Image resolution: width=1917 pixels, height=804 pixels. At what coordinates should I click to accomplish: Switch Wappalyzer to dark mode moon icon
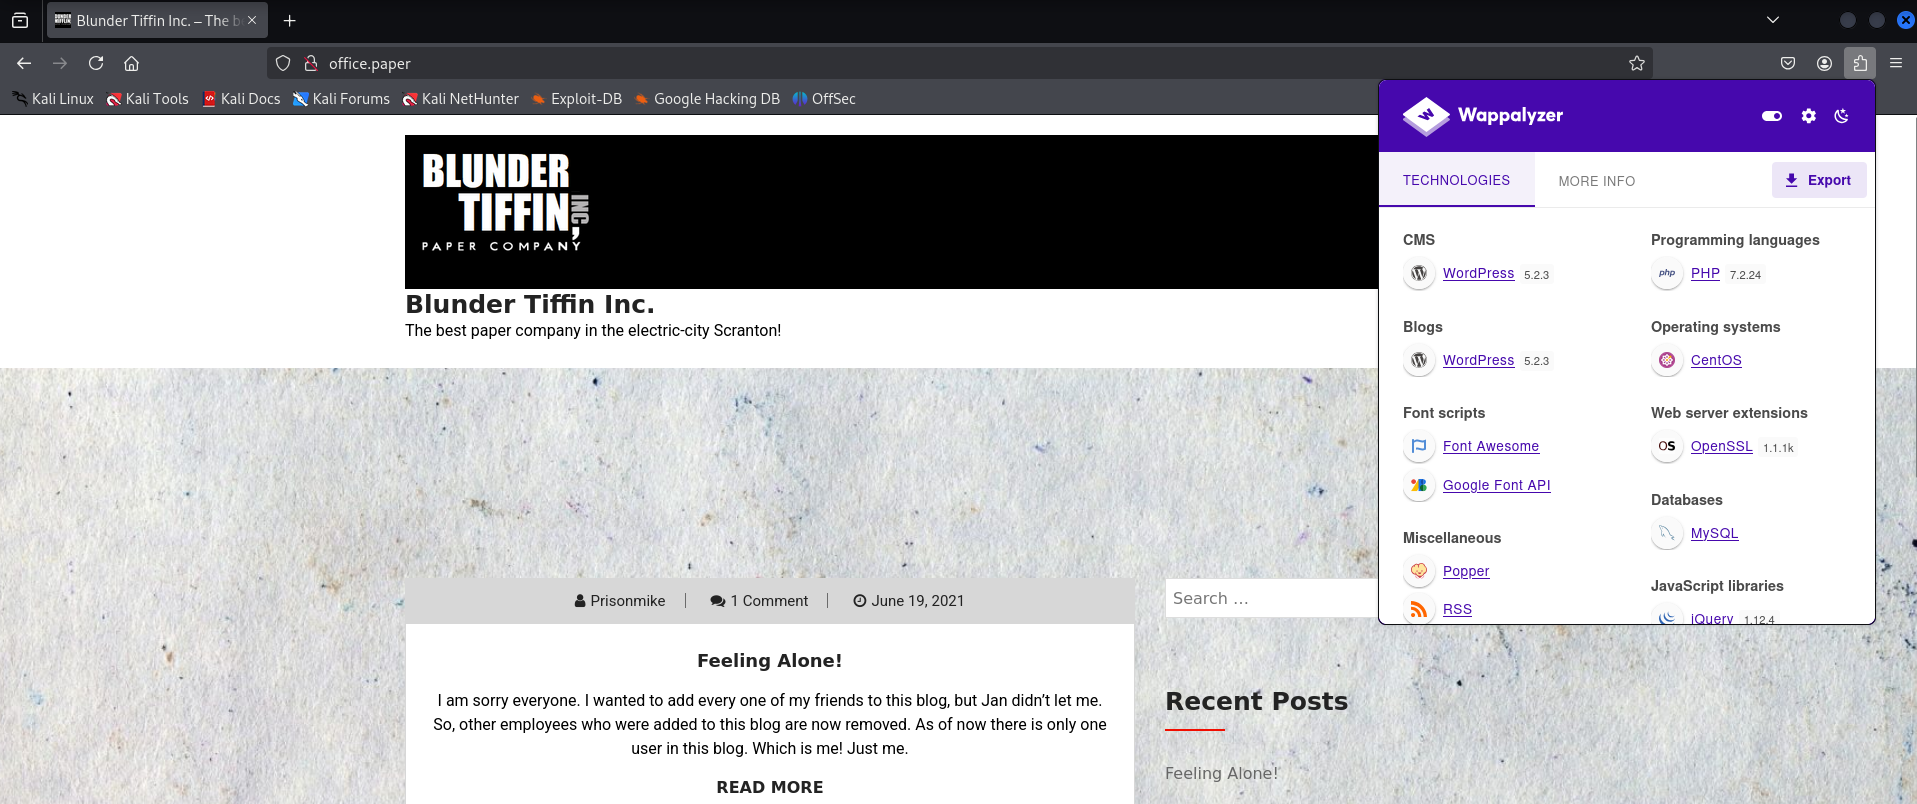[1841, 116]
